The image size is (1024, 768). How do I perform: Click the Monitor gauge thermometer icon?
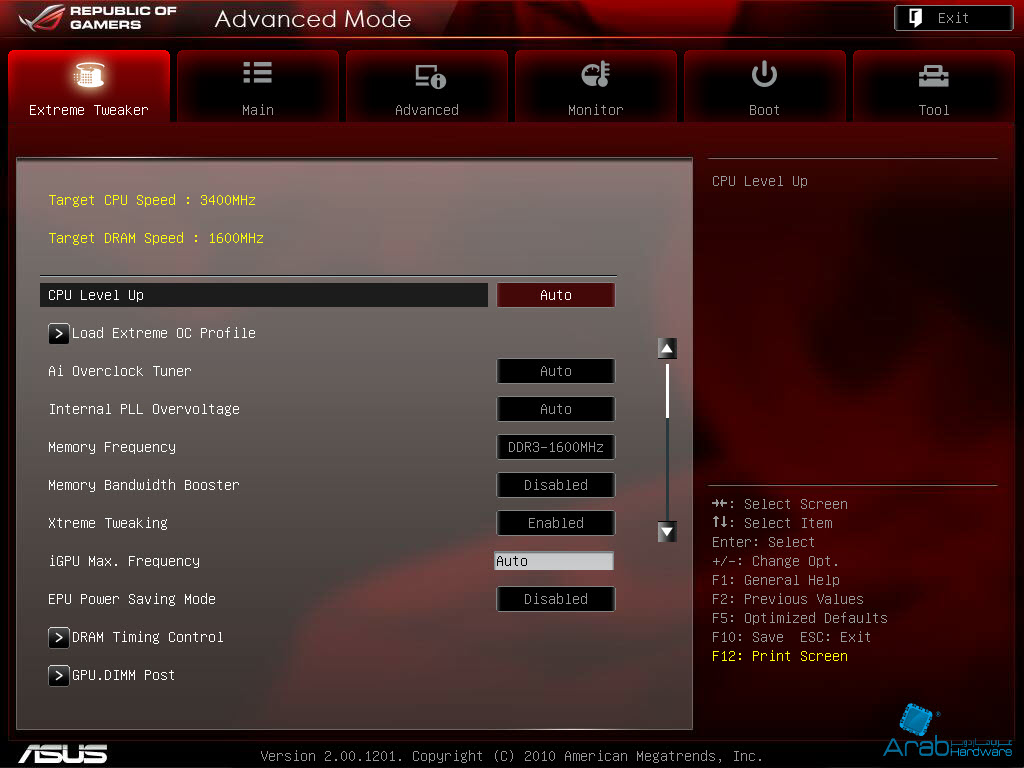(596, 74)
